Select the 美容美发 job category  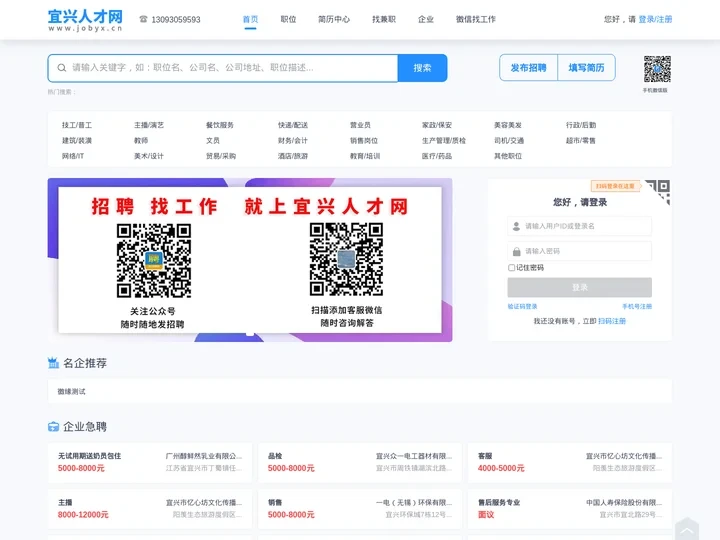click(x=507, y=125)
